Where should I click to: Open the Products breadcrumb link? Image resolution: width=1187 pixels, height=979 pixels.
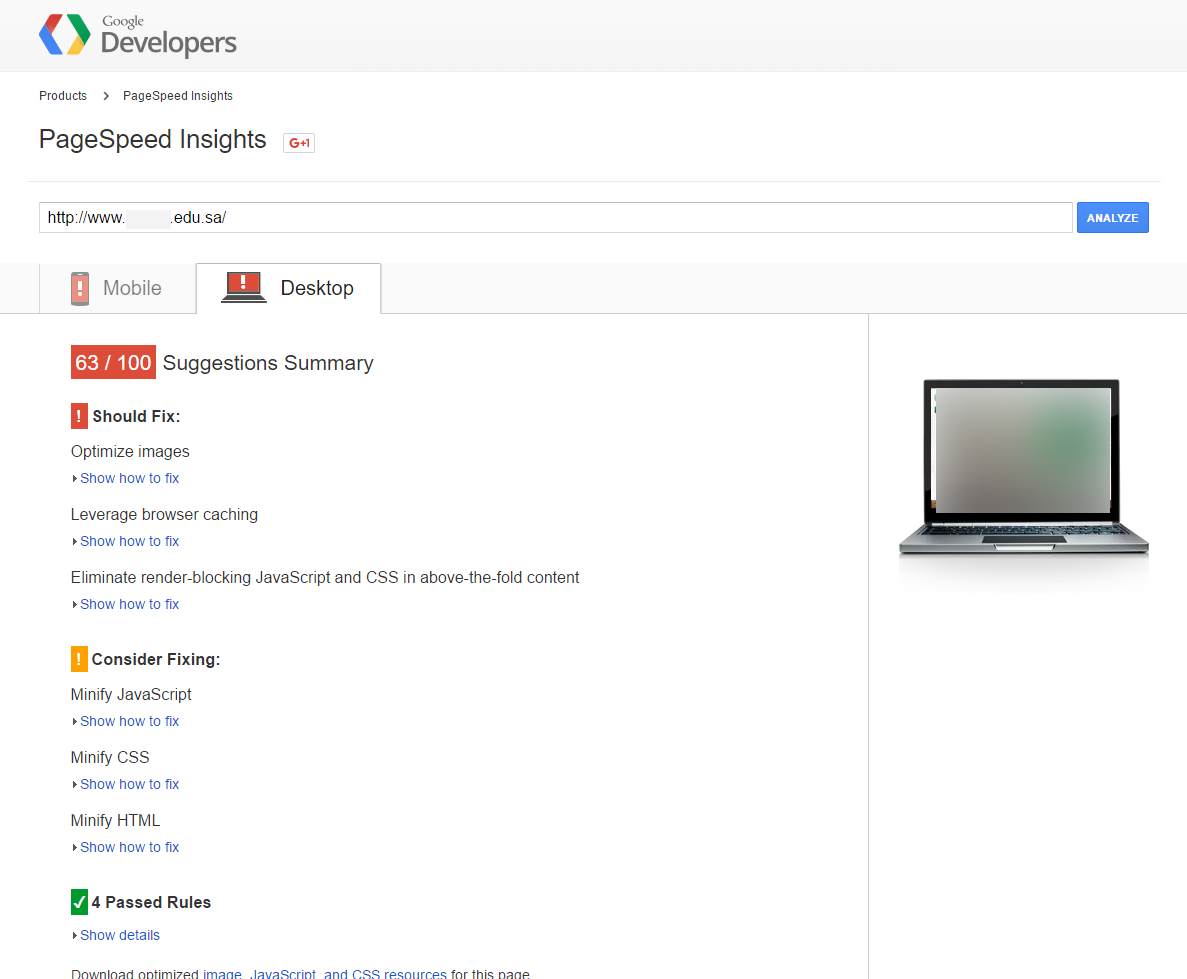tap(63, 96)
